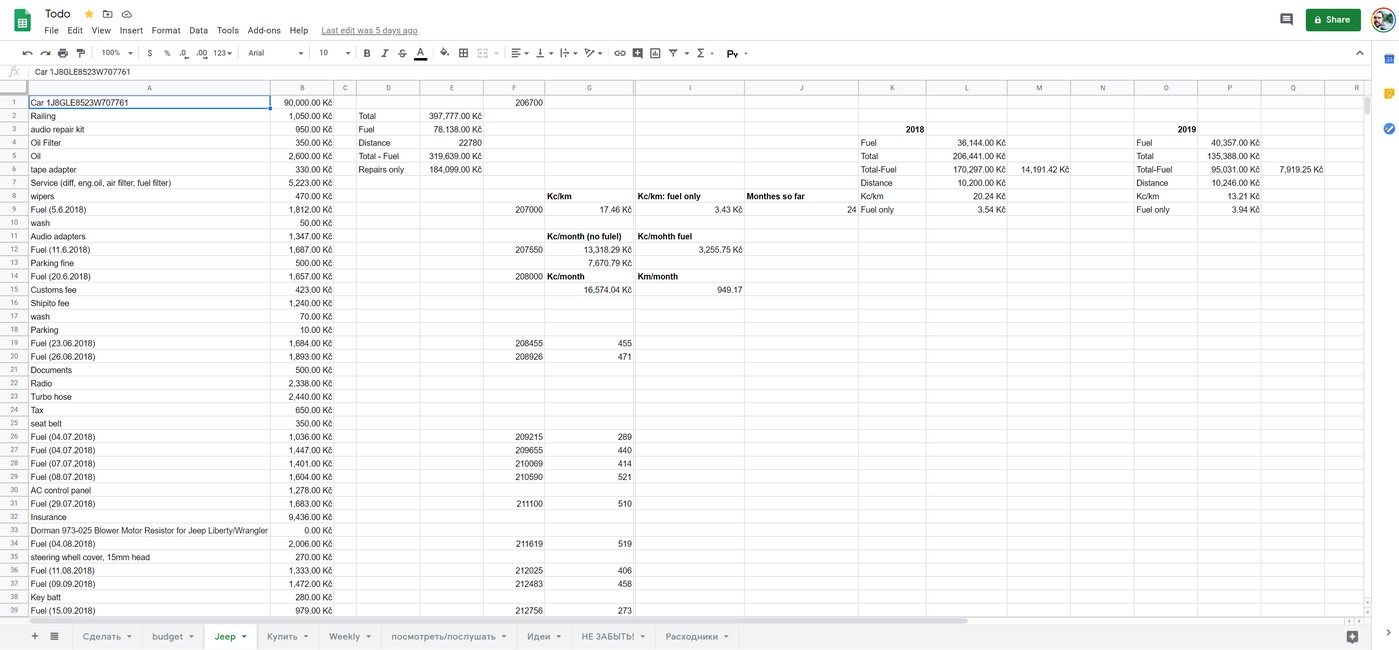
Task: Star the Todo document
Action: coord(89,14)
